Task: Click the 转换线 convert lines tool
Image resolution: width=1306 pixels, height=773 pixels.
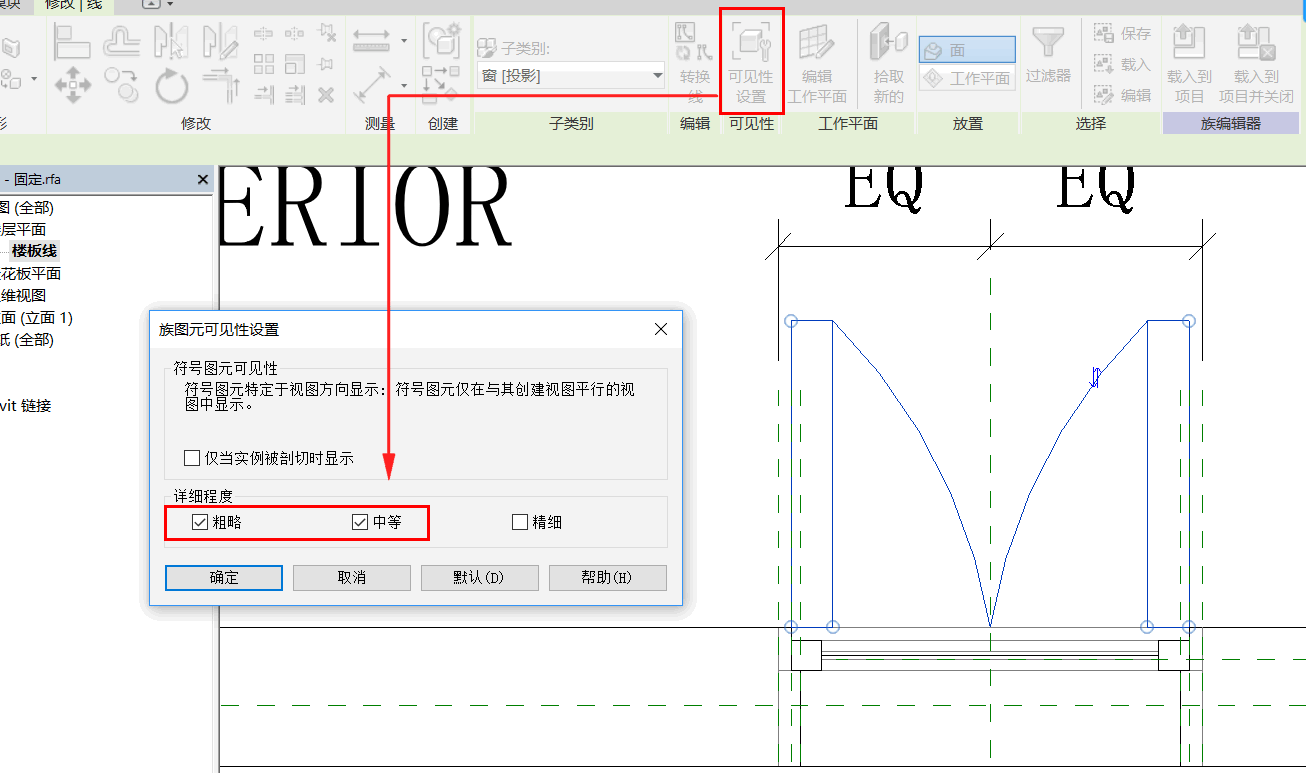Action: [x=694, y=64]
